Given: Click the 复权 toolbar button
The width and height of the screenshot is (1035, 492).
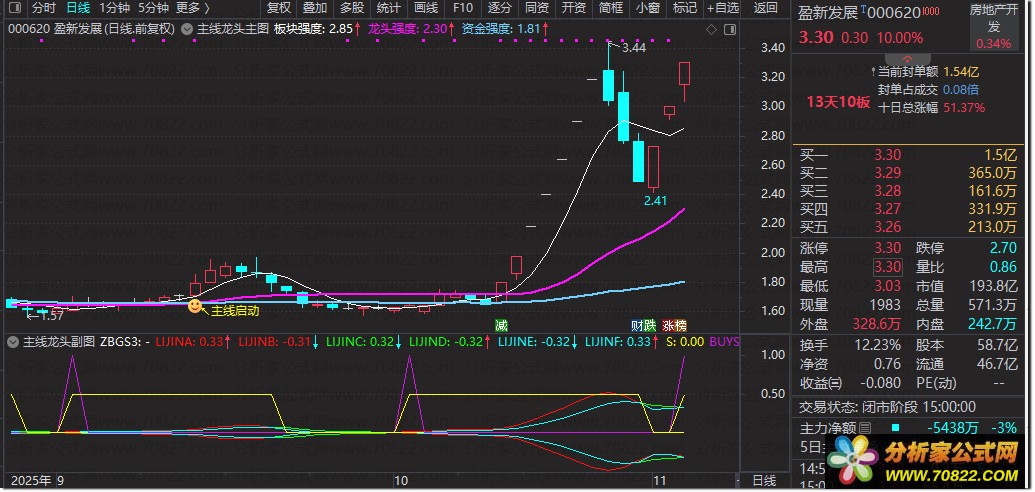Looking at the screenshot, I should [x=279, y=9].
